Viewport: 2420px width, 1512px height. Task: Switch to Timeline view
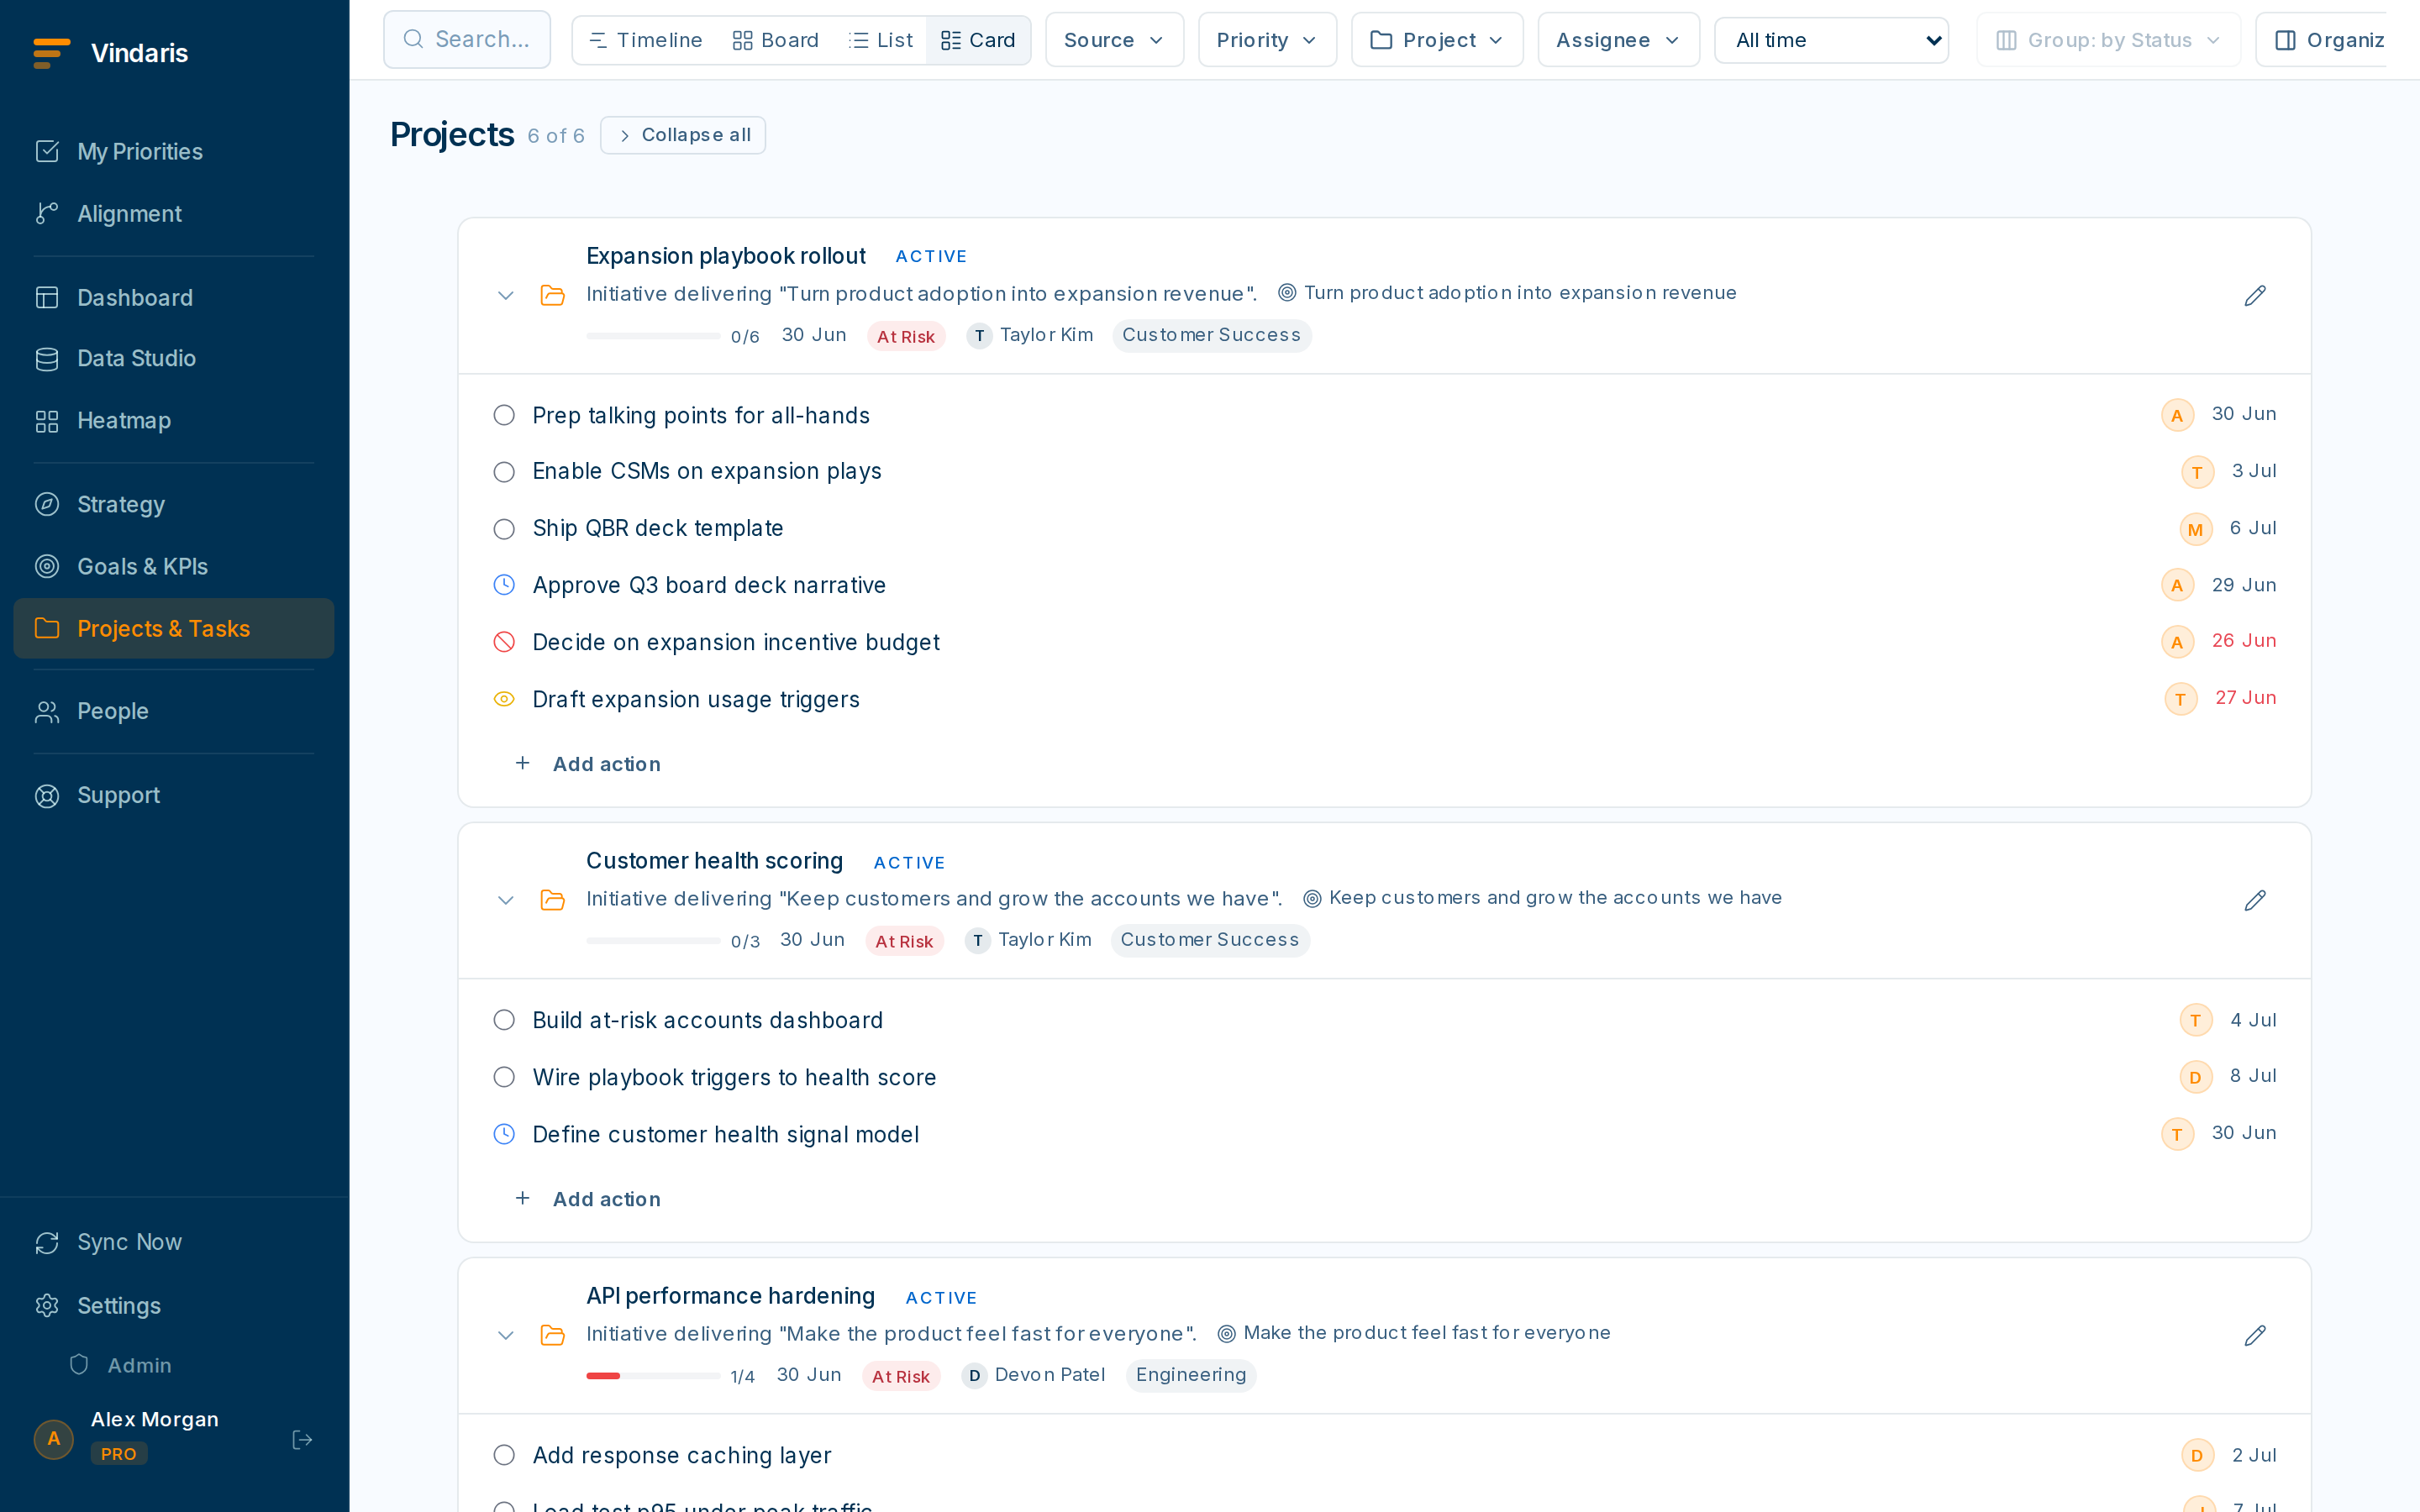pos(646,40)
